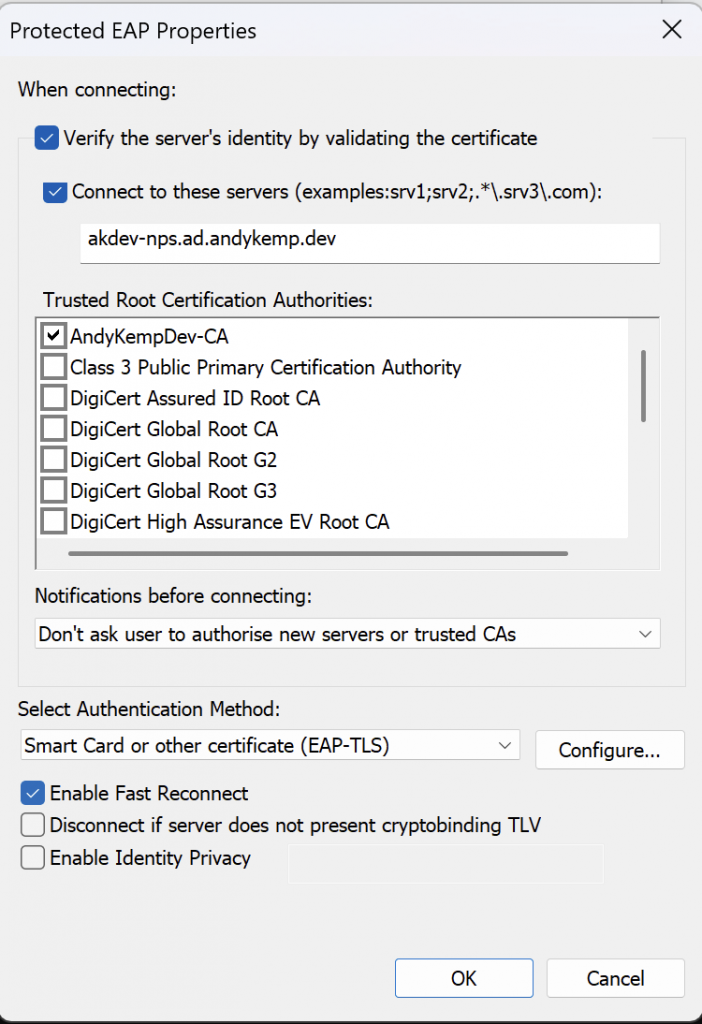Tick DigiCert Global Root G3 checkbox
The width and height of the screenshot is (702, 1024).
(54, 490)
